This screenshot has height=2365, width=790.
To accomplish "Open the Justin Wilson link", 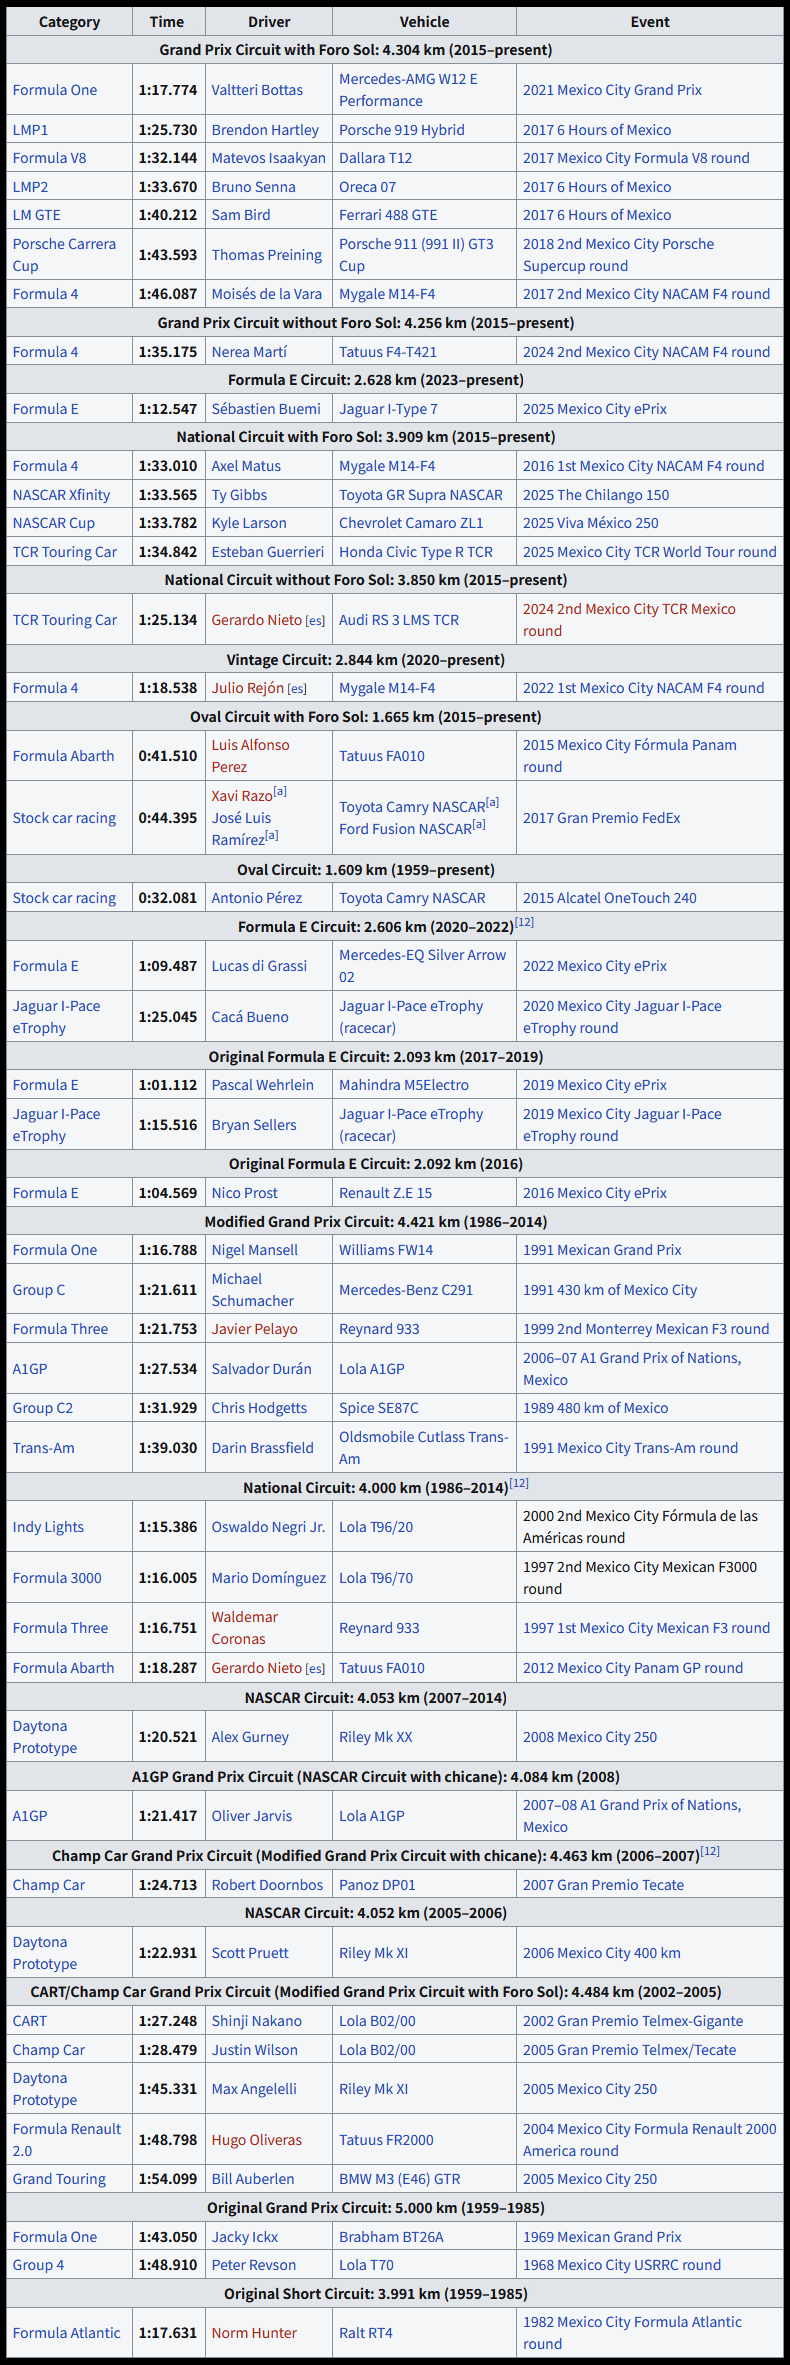I will (254, 2050).
